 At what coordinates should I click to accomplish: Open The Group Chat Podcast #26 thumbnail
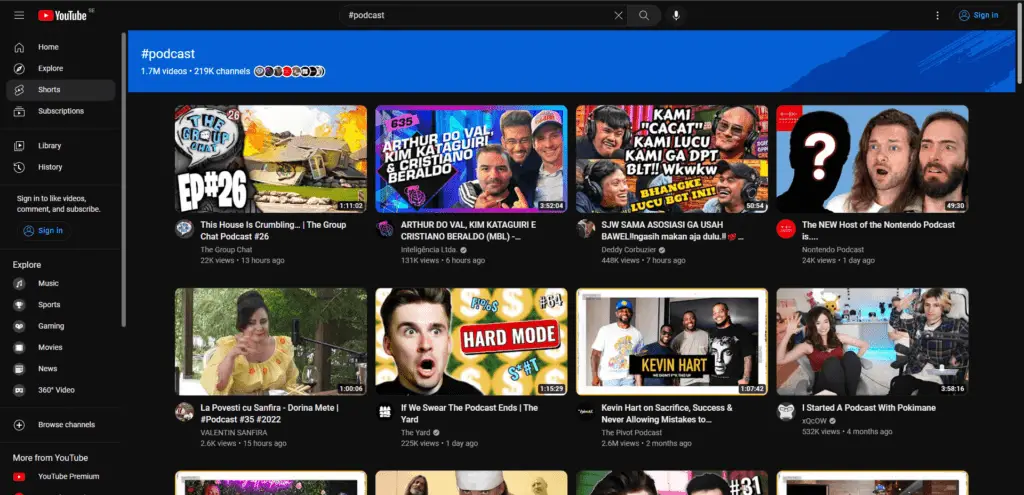point(270,159)
